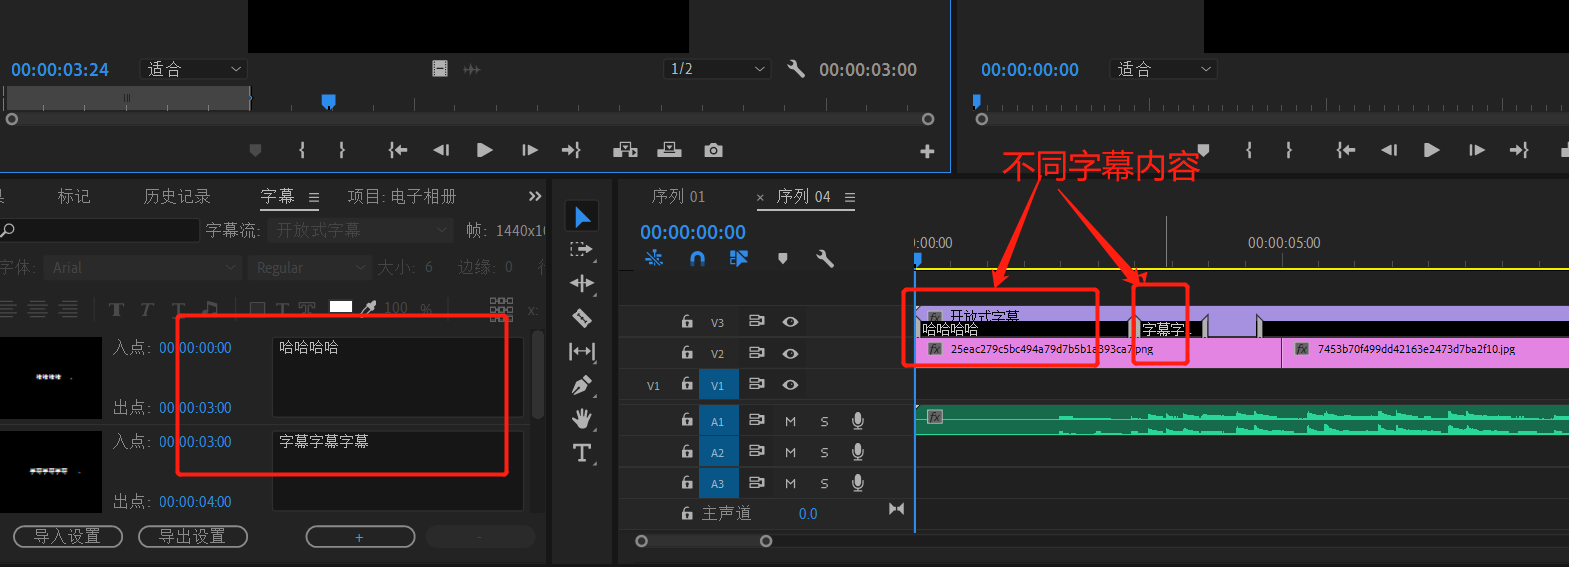Image resolution: width=1569 pixels, height=567 pixels.
Task: Select the Type tool
Action: tap(582, 453)
